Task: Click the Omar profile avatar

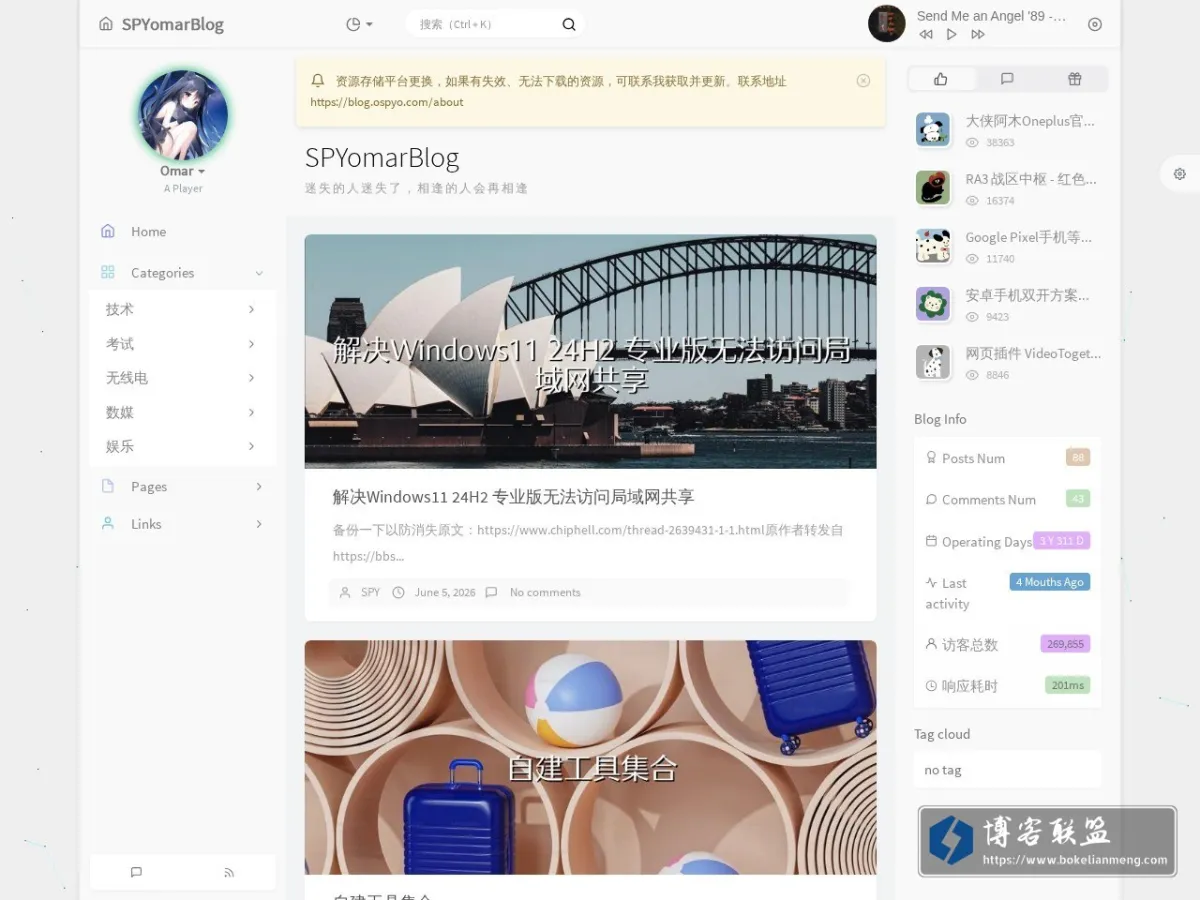Action: (x=183, y=115)
